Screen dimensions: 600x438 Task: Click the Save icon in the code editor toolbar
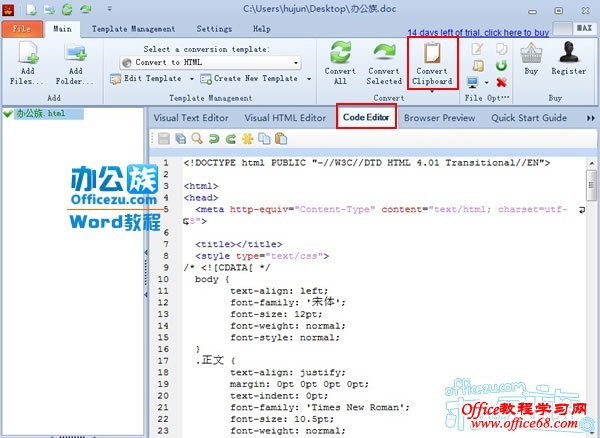pos(164,138)
